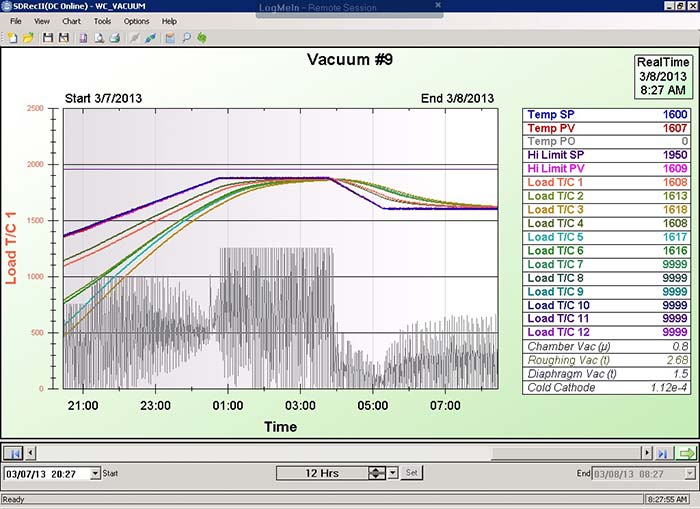Click the Save As disk icon
This screenshot has height=509, width=700.
[64, 38]
